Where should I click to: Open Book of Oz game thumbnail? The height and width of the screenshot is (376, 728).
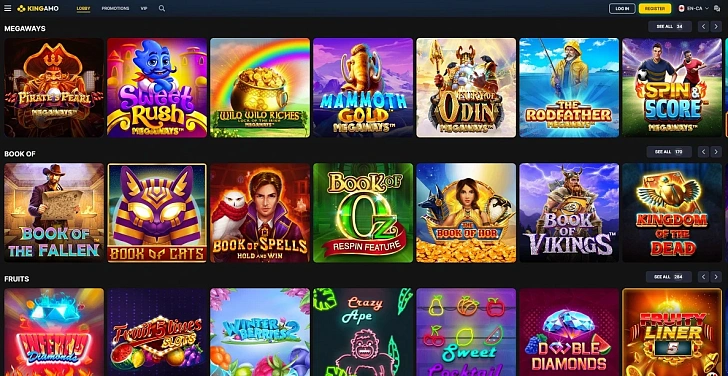[363, 213]
